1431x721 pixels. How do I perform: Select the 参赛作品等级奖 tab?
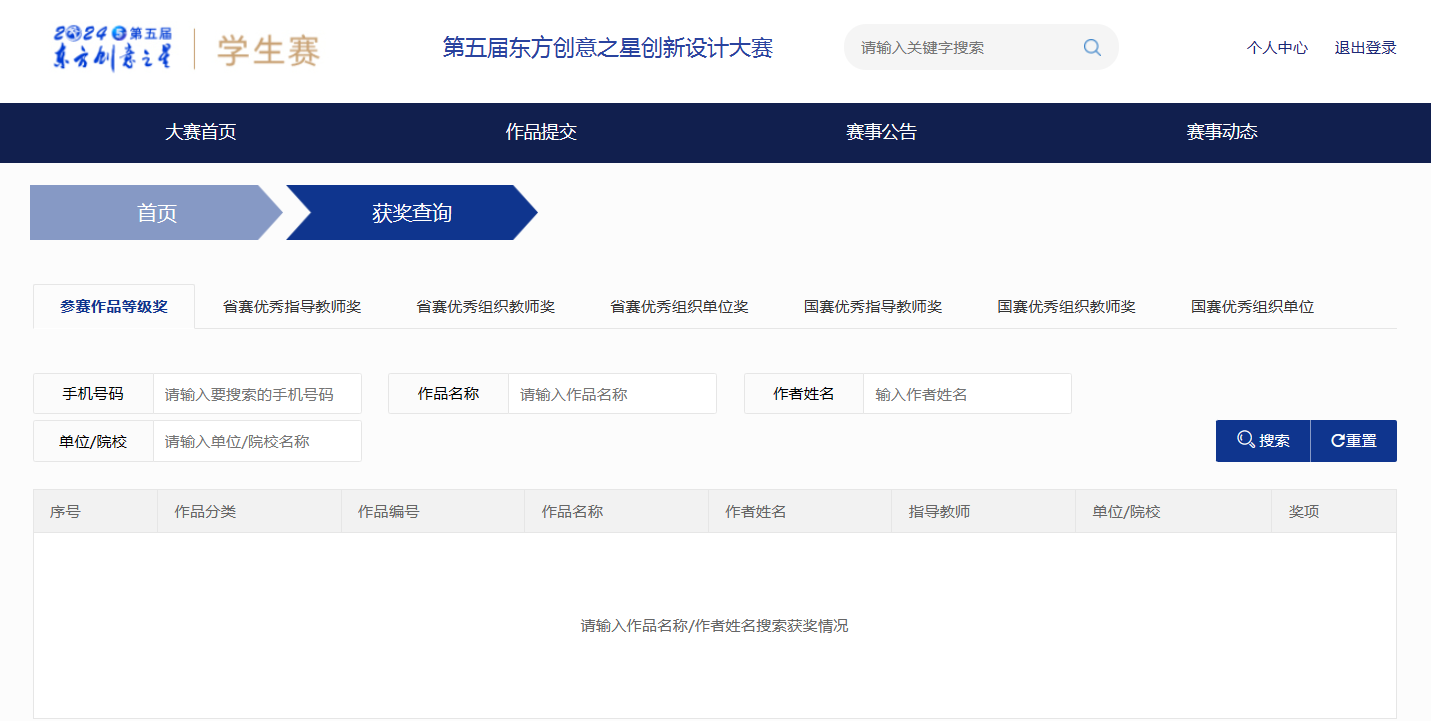point(114,307)
